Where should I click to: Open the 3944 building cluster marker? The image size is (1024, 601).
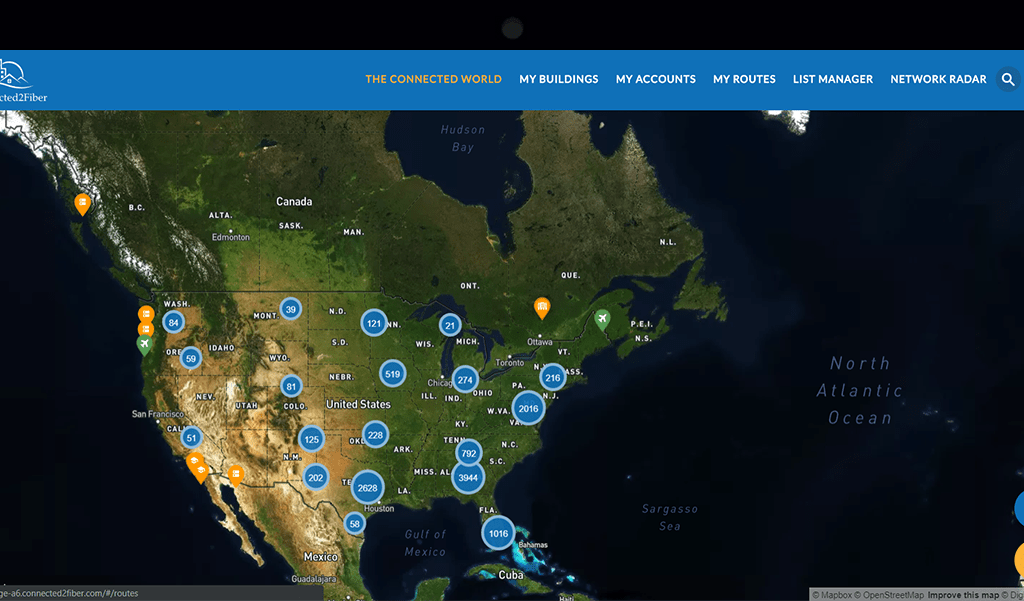coord(468,478)
